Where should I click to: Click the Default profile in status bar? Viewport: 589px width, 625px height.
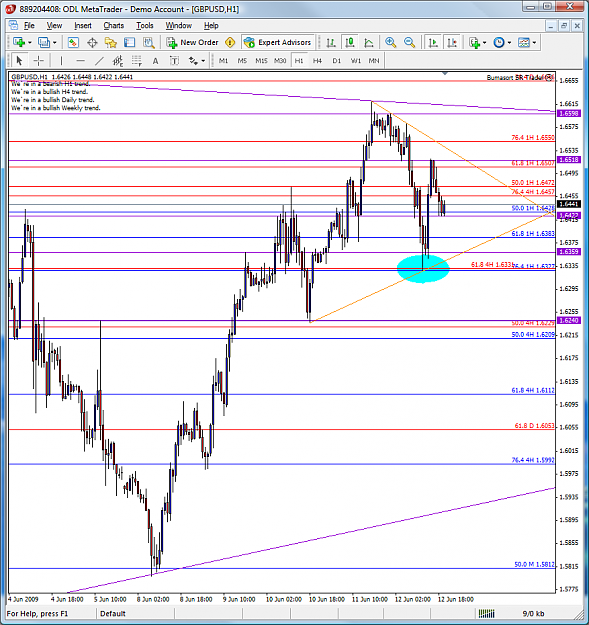click(x=113, y=613)
